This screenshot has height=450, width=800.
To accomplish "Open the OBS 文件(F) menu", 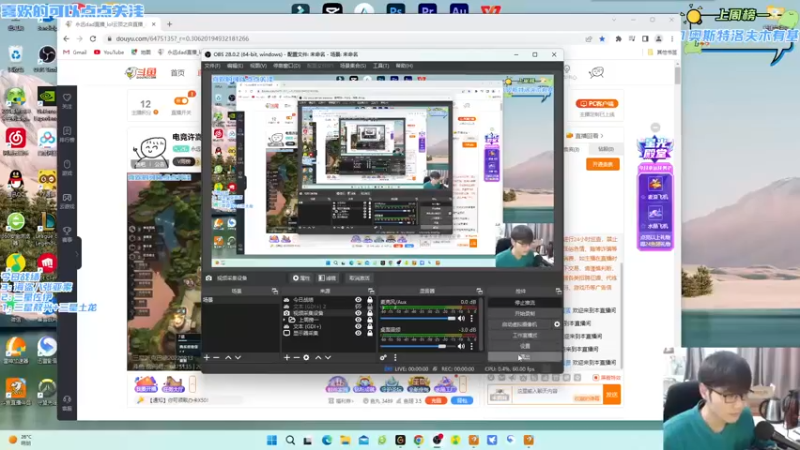I will tap(212, 66).
